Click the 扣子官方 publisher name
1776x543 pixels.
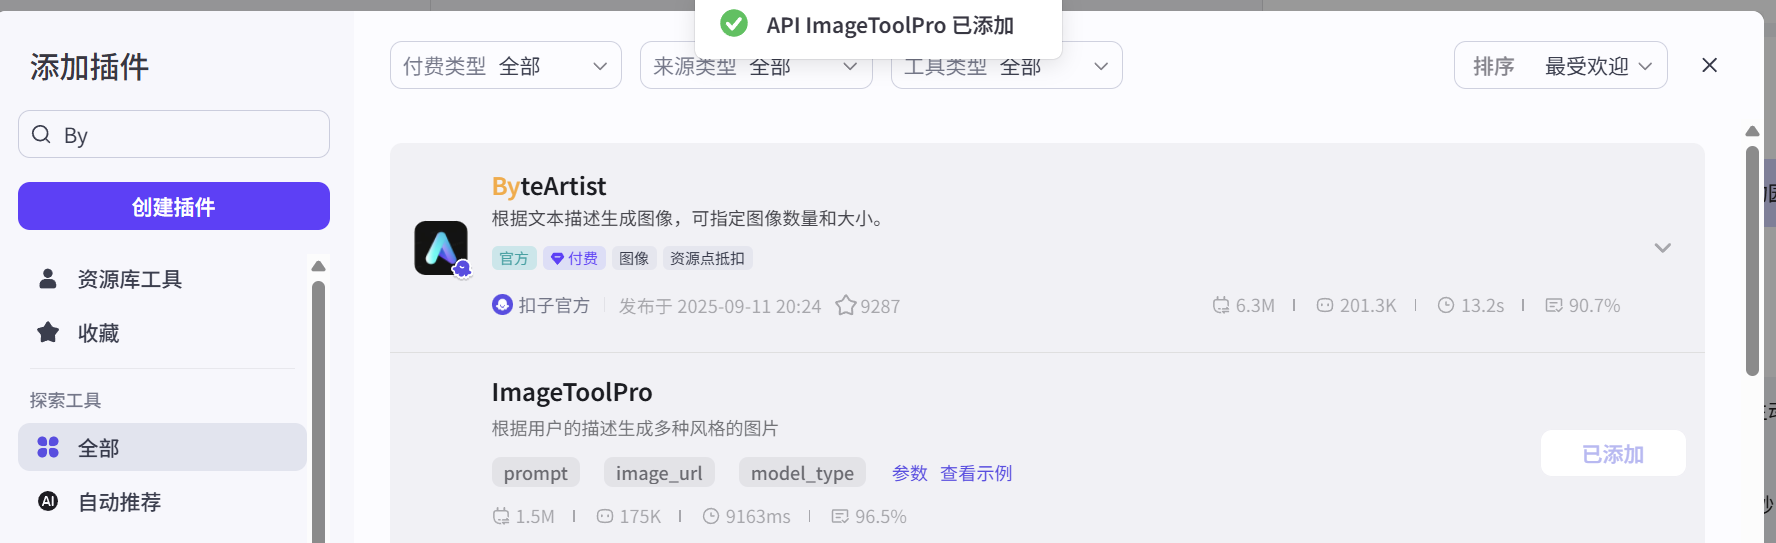tap(554, 305)
